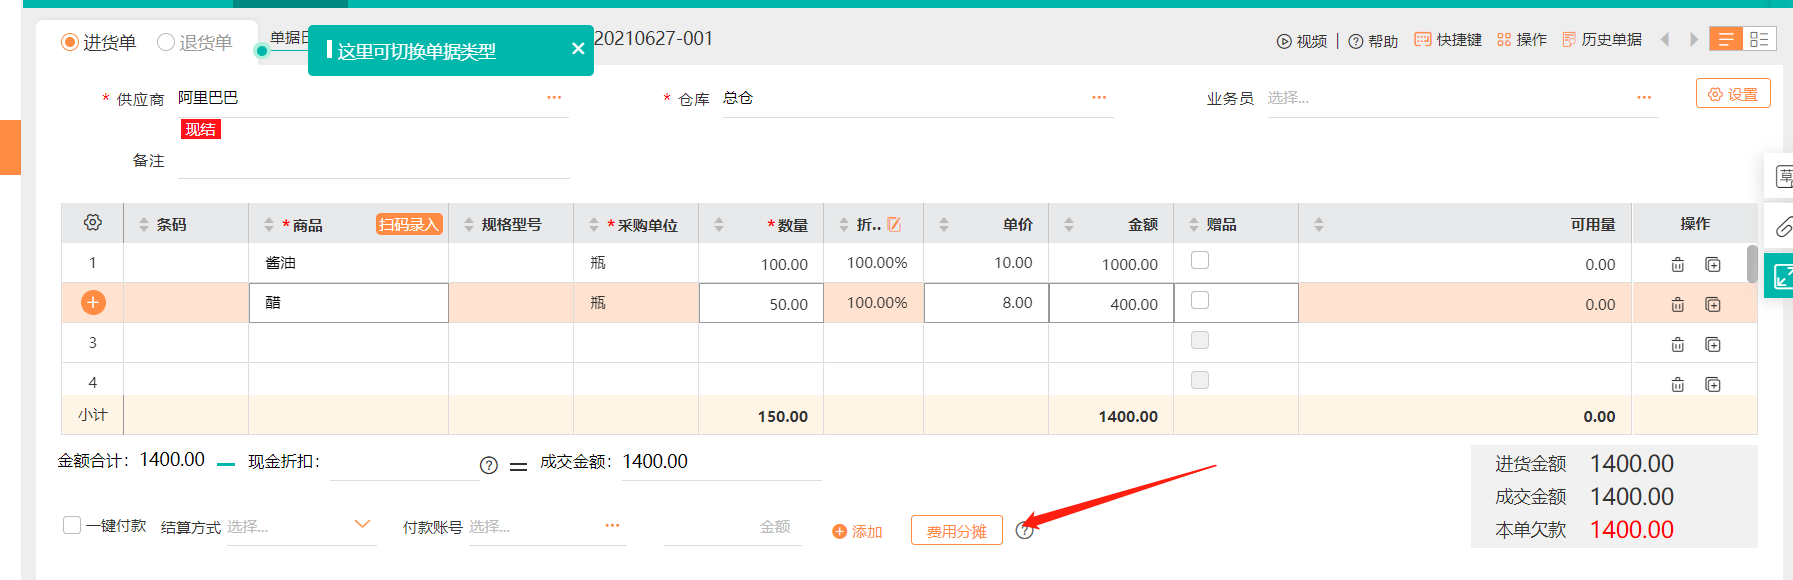Screen dimensions: 1793x580
Task: Check the 赠品 box for 酱油 row
Action: [x=1200, y=261]
